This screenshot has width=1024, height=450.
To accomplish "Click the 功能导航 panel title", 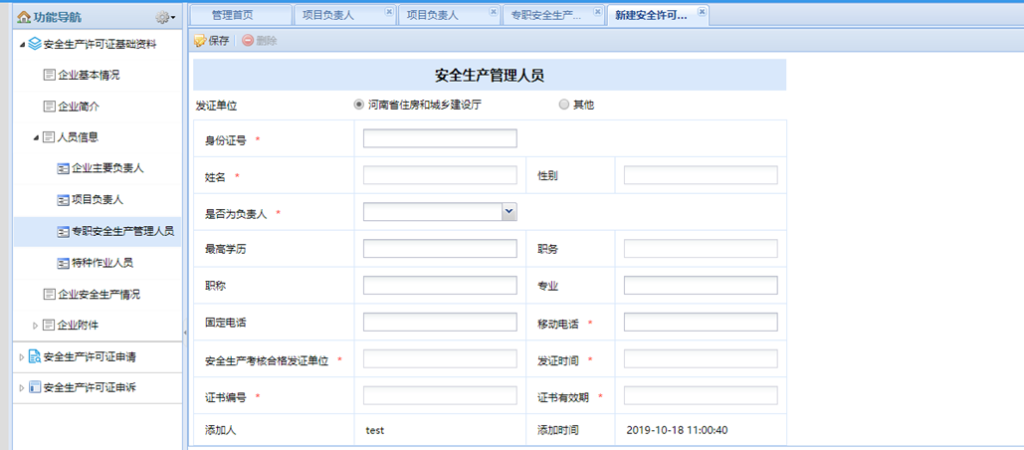I will click(x=57, y=17).
